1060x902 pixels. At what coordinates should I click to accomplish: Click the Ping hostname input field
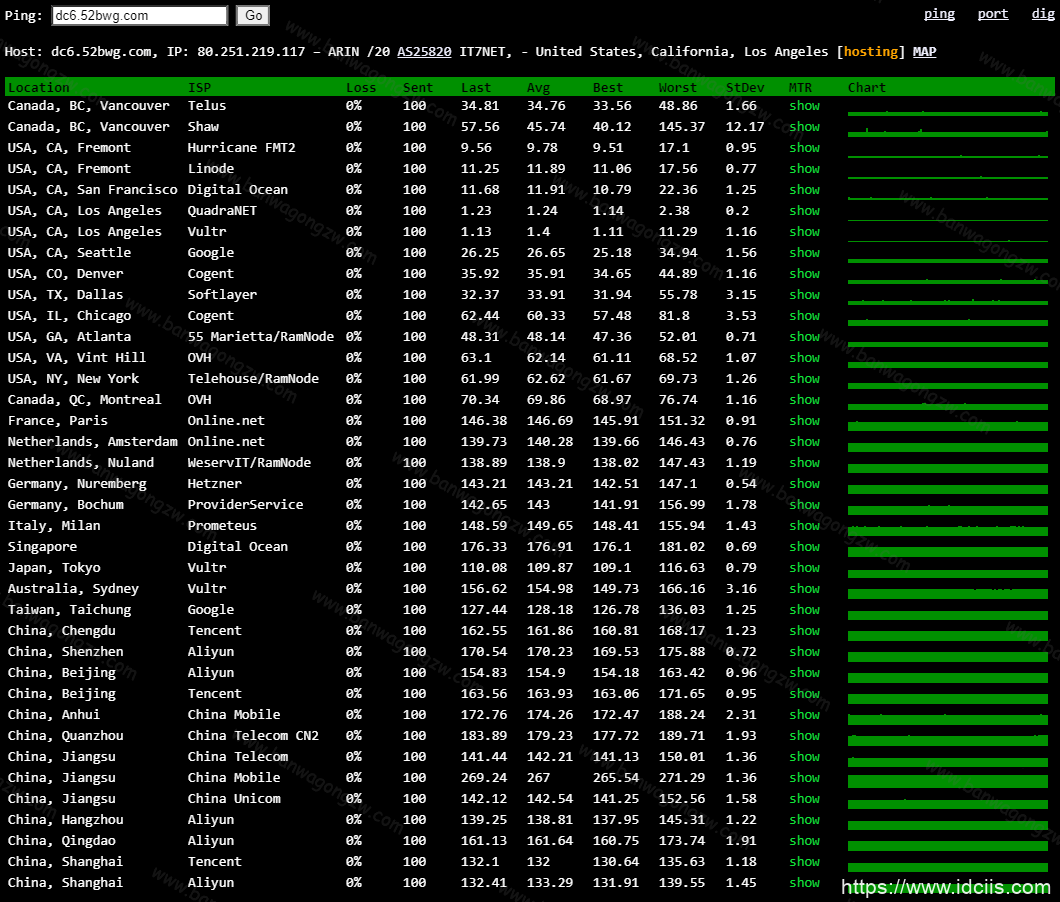click(139, 16)
